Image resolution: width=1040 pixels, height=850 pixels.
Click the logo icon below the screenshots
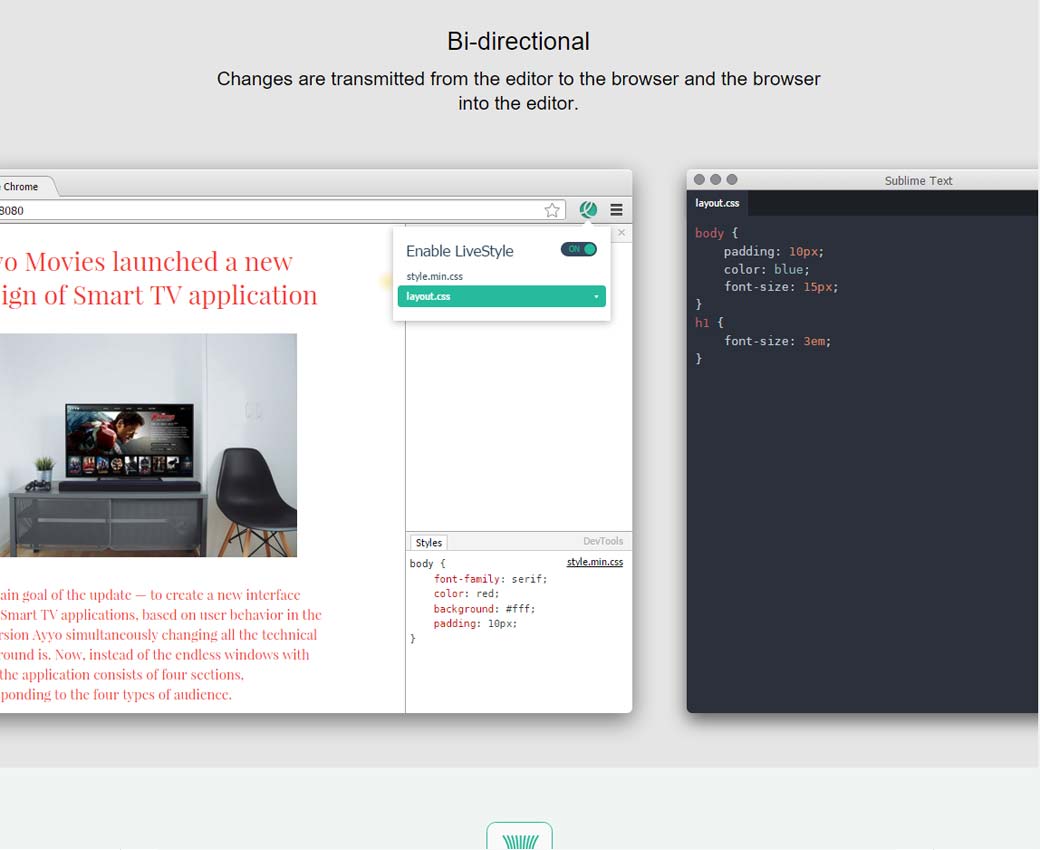tap(519, 838)
